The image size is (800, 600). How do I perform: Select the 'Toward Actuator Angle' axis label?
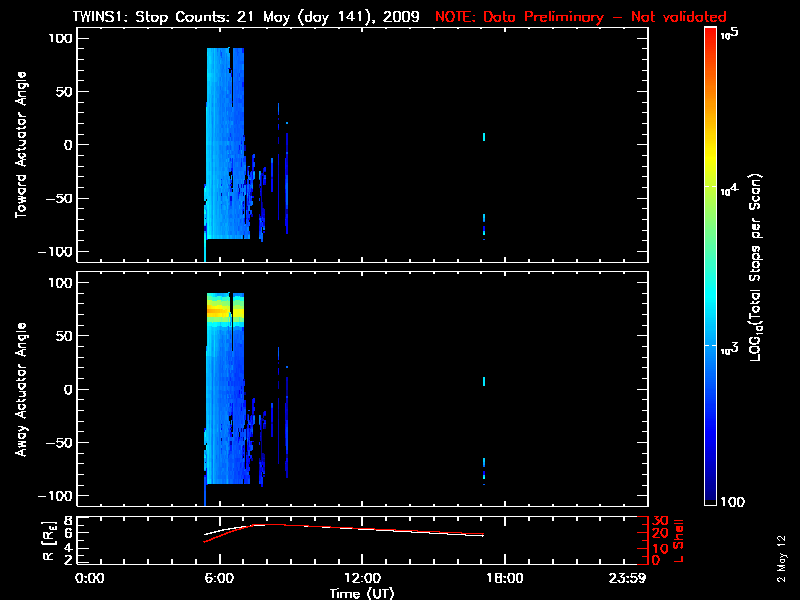point(20,146)
